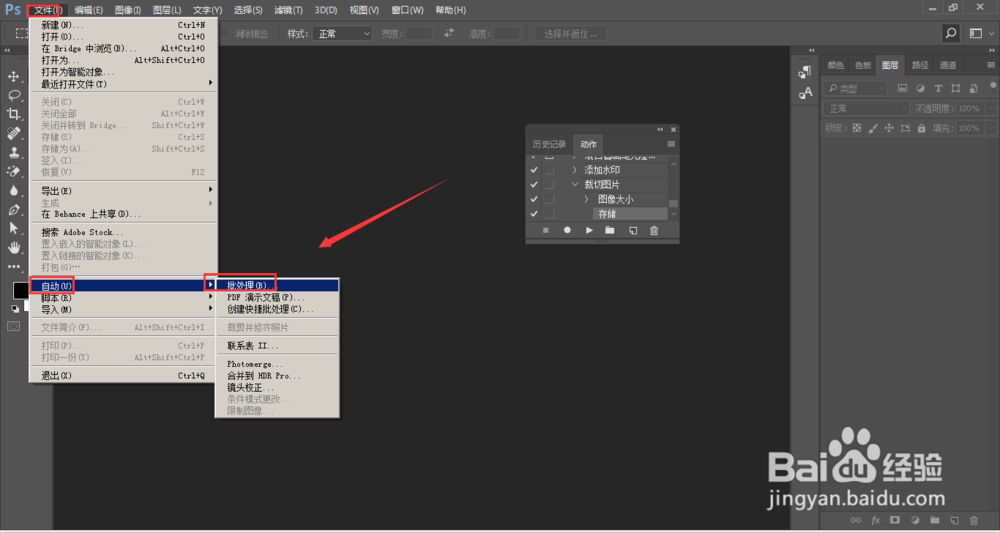Select the Path Selection arrow tool

pos(13,228)
